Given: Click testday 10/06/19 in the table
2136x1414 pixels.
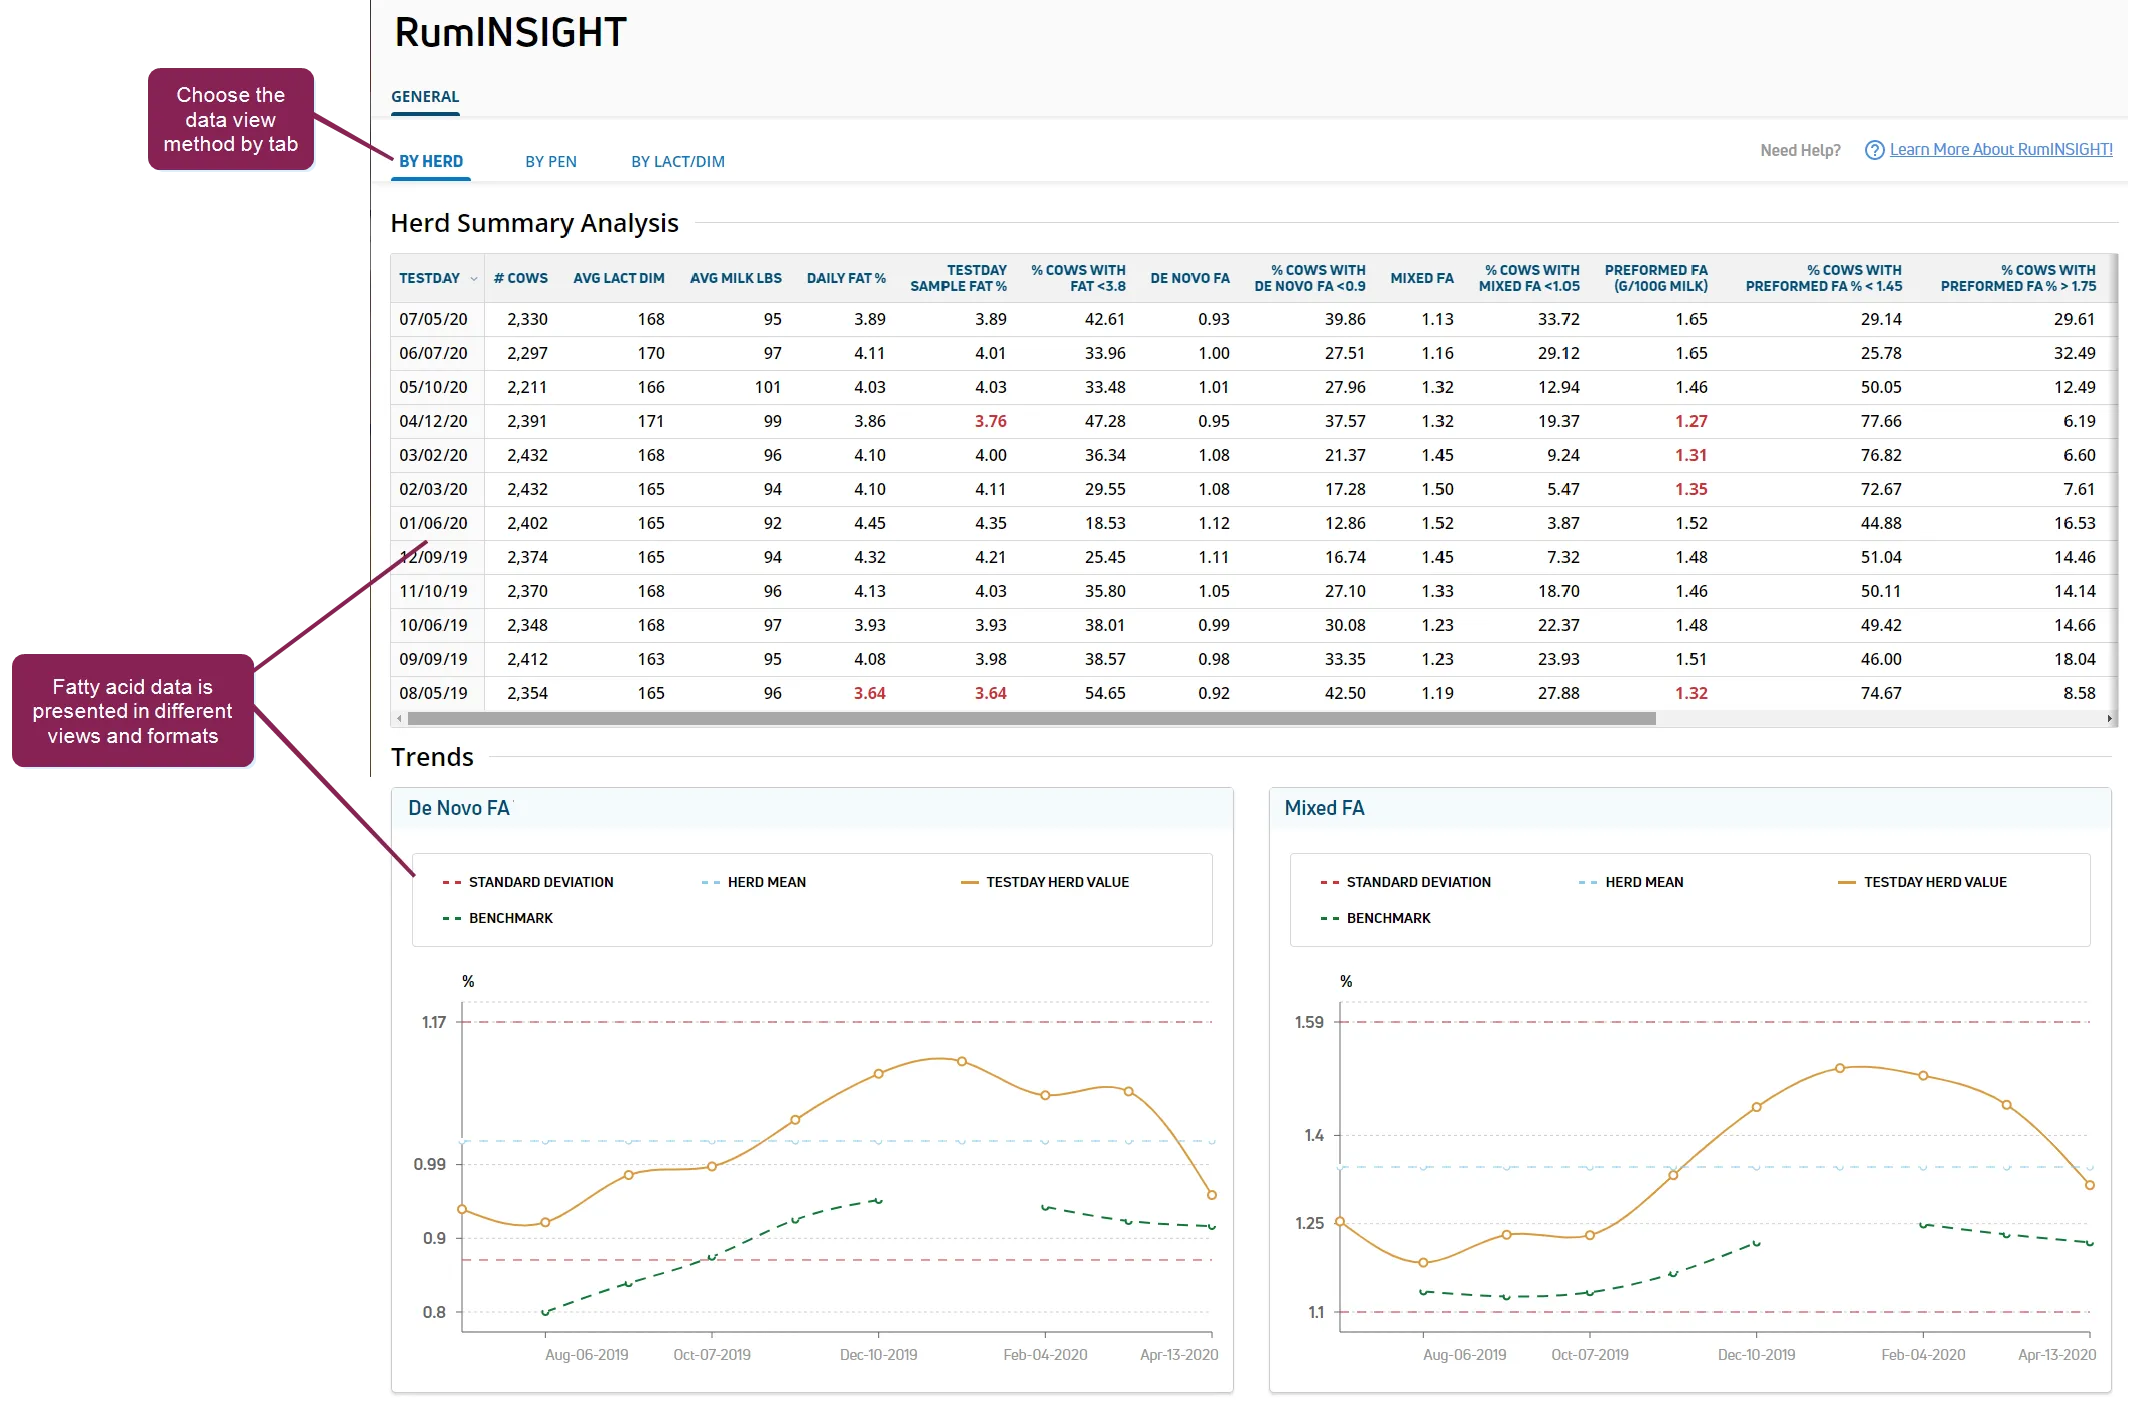Looking at the screenshot, I should [x=433, y=626].
